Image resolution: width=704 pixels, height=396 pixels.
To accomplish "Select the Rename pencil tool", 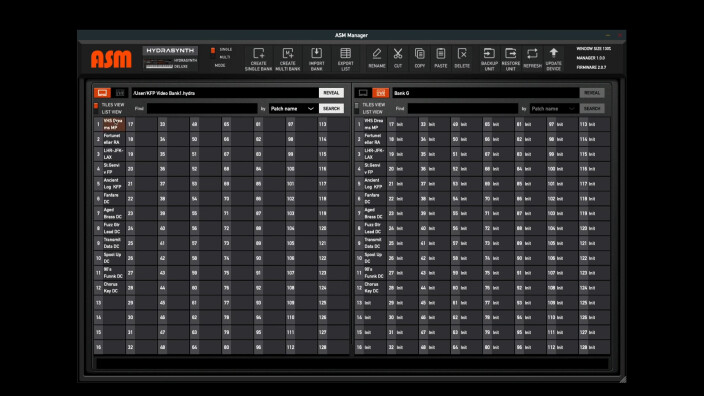I will pyautogui.click(x=377, y=58).
